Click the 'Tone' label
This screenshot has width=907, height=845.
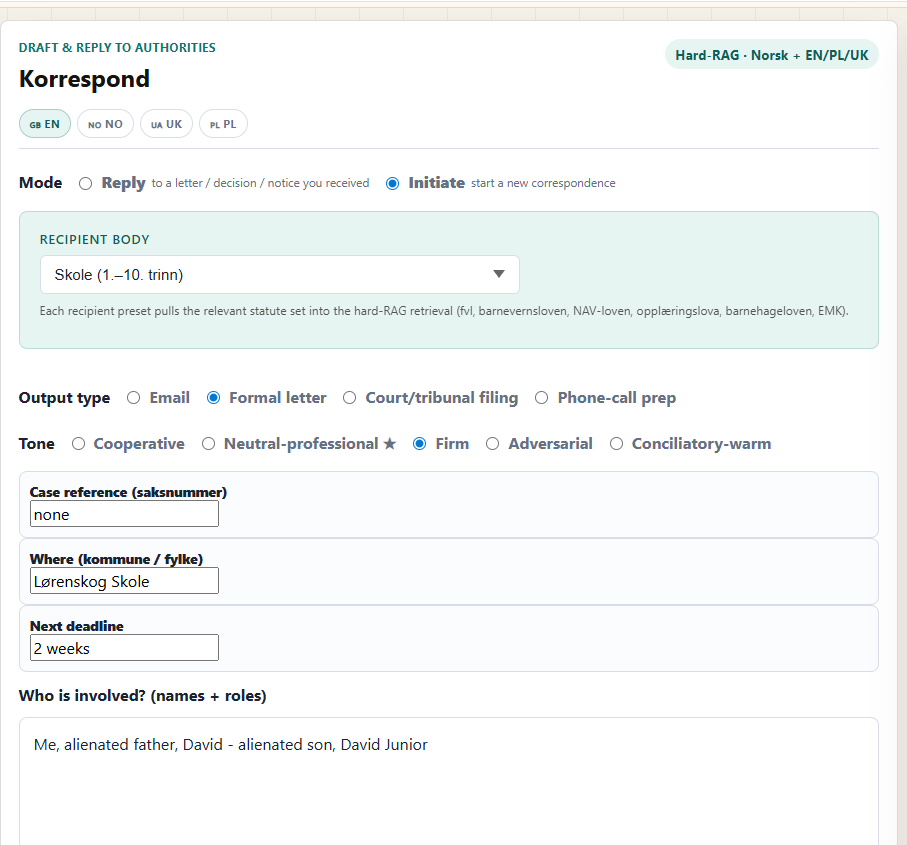pyautogui.click(x=37, y=444)
